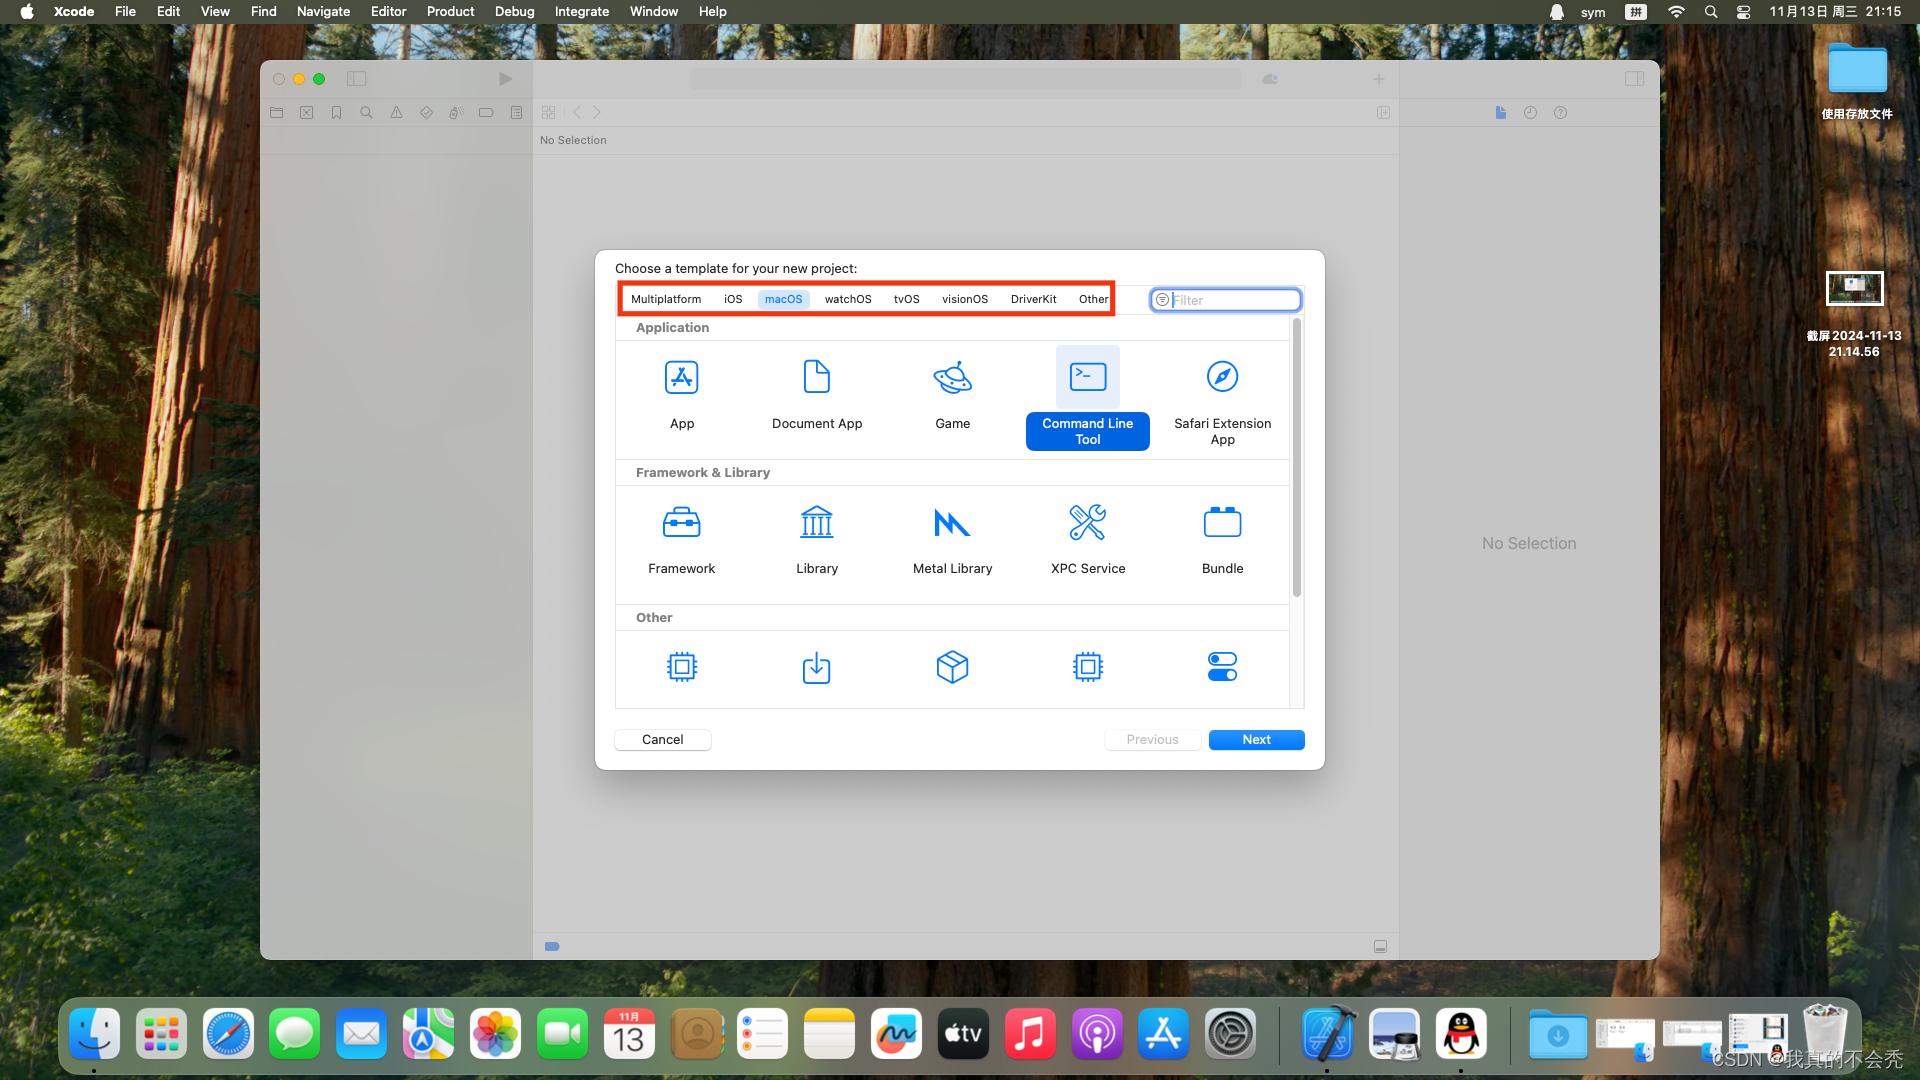Add an editor on the right
This screenshot has height=1080, width=1920.
1384,113
